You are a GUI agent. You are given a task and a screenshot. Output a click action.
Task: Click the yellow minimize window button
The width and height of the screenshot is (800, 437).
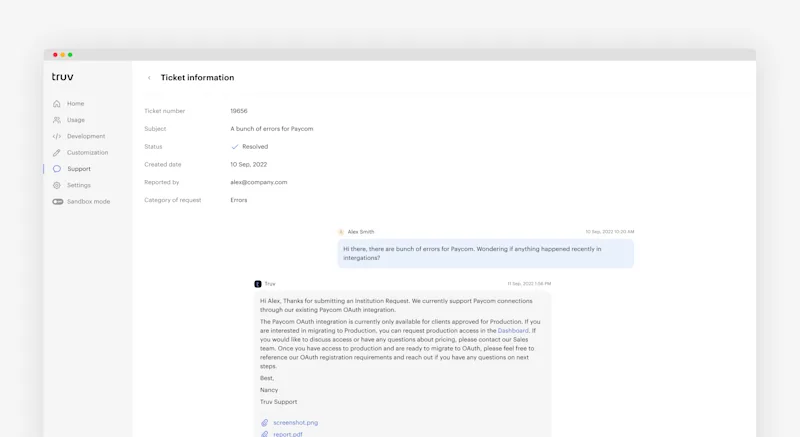[63, 55]
